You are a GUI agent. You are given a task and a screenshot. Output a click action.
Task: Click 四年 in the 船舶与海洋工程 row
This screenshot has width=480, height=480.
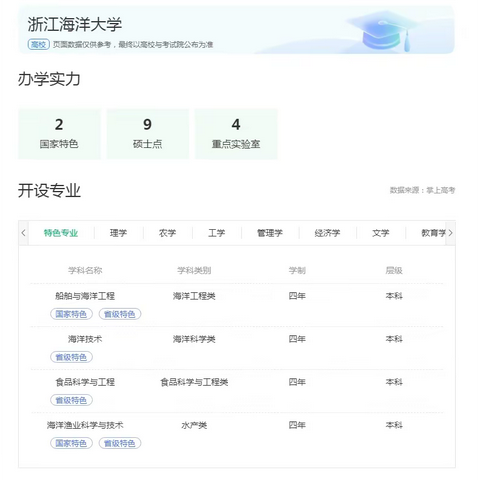(x=297, y=296)
